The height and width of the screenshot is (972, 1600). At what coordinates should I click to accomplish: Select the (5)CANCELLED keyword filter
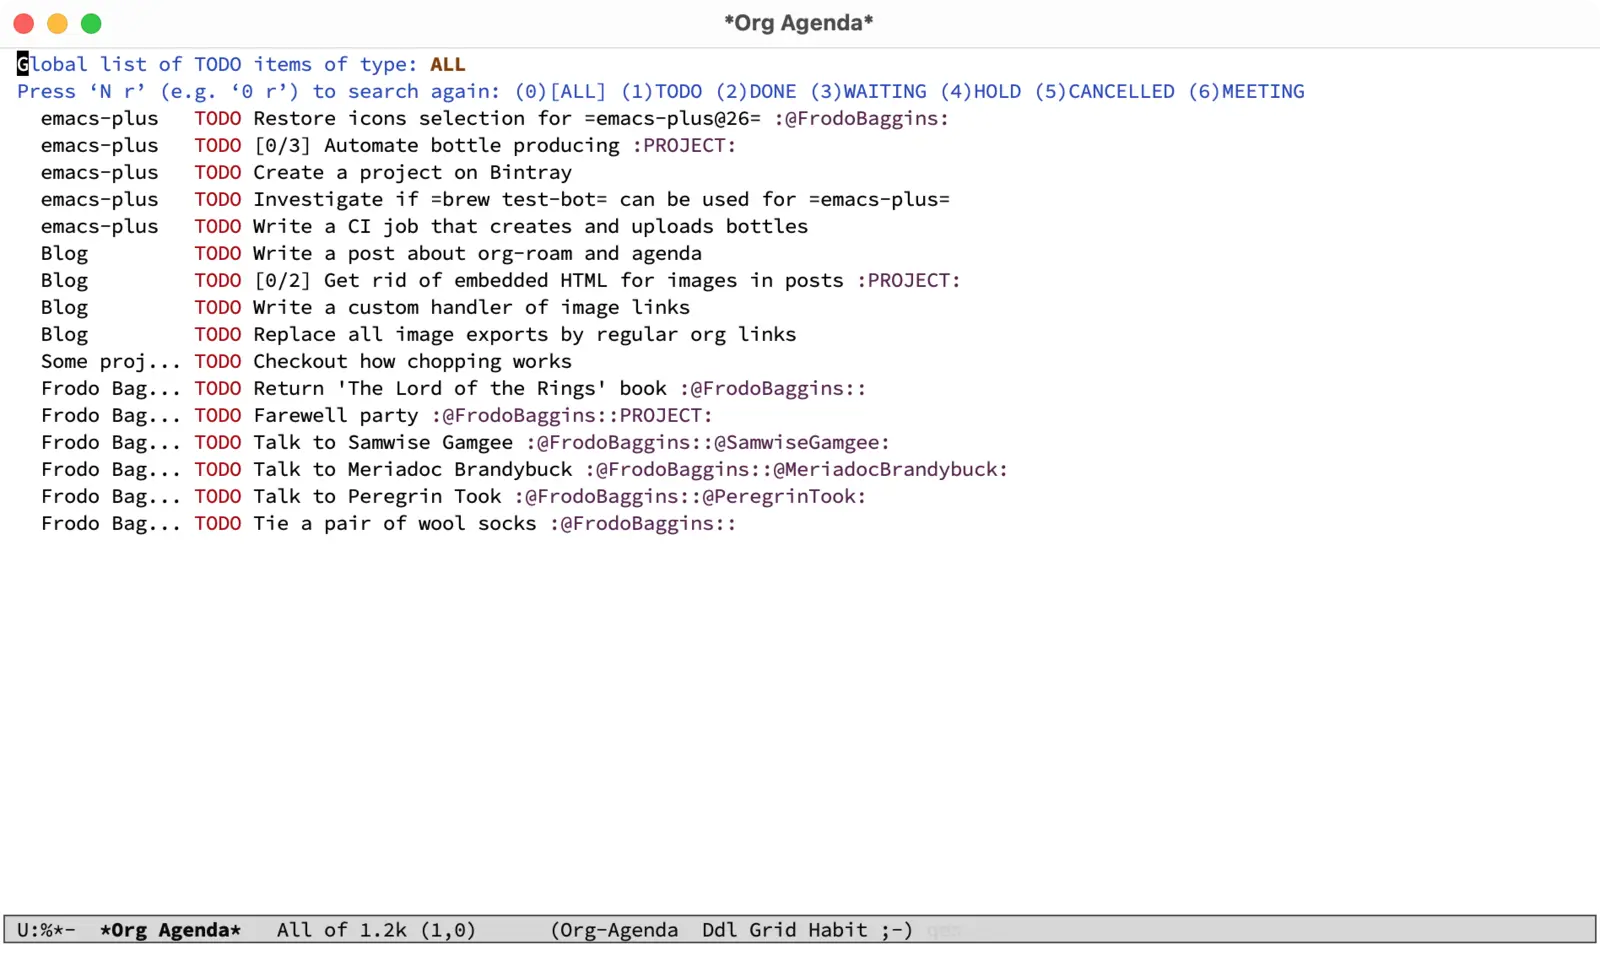click(x=1104, y=91)
